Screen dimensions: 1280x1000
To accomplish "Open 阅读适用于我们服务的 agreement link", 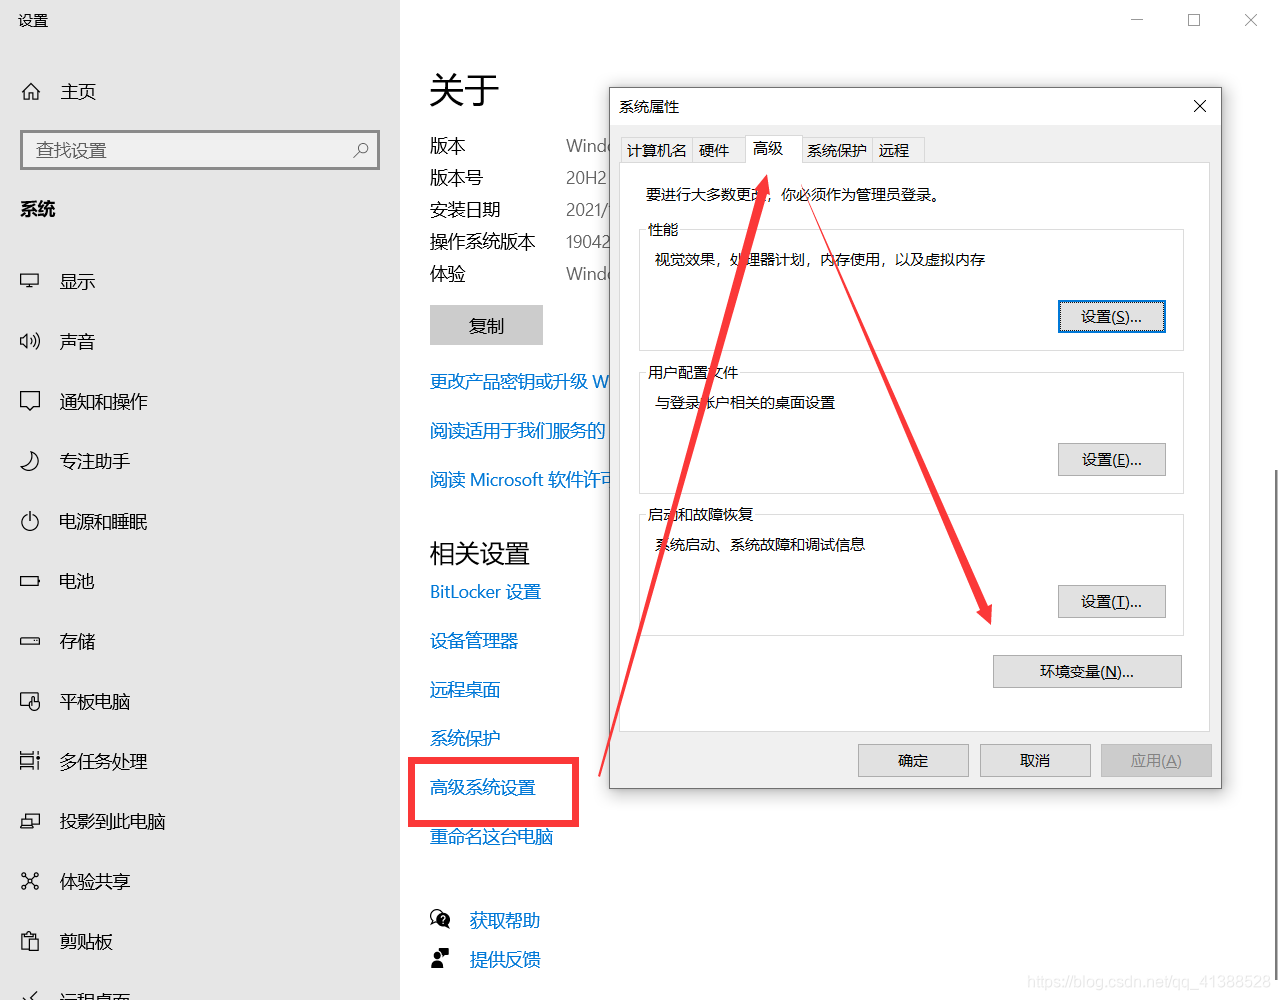I will 518,431.
